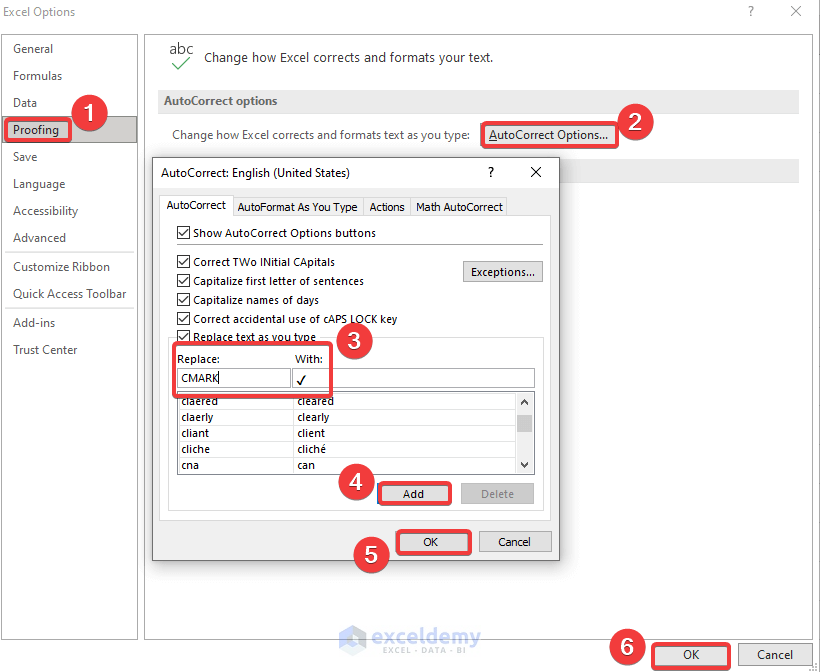
Task: Select the claerly replacement row
Action: 347,417
